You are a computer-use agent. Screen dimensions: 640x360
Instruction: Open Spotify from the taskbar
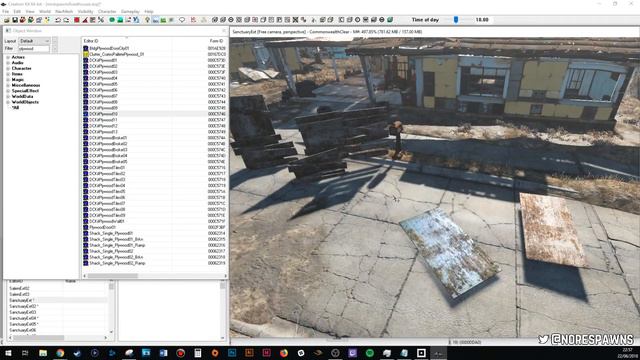coord(370,353)
